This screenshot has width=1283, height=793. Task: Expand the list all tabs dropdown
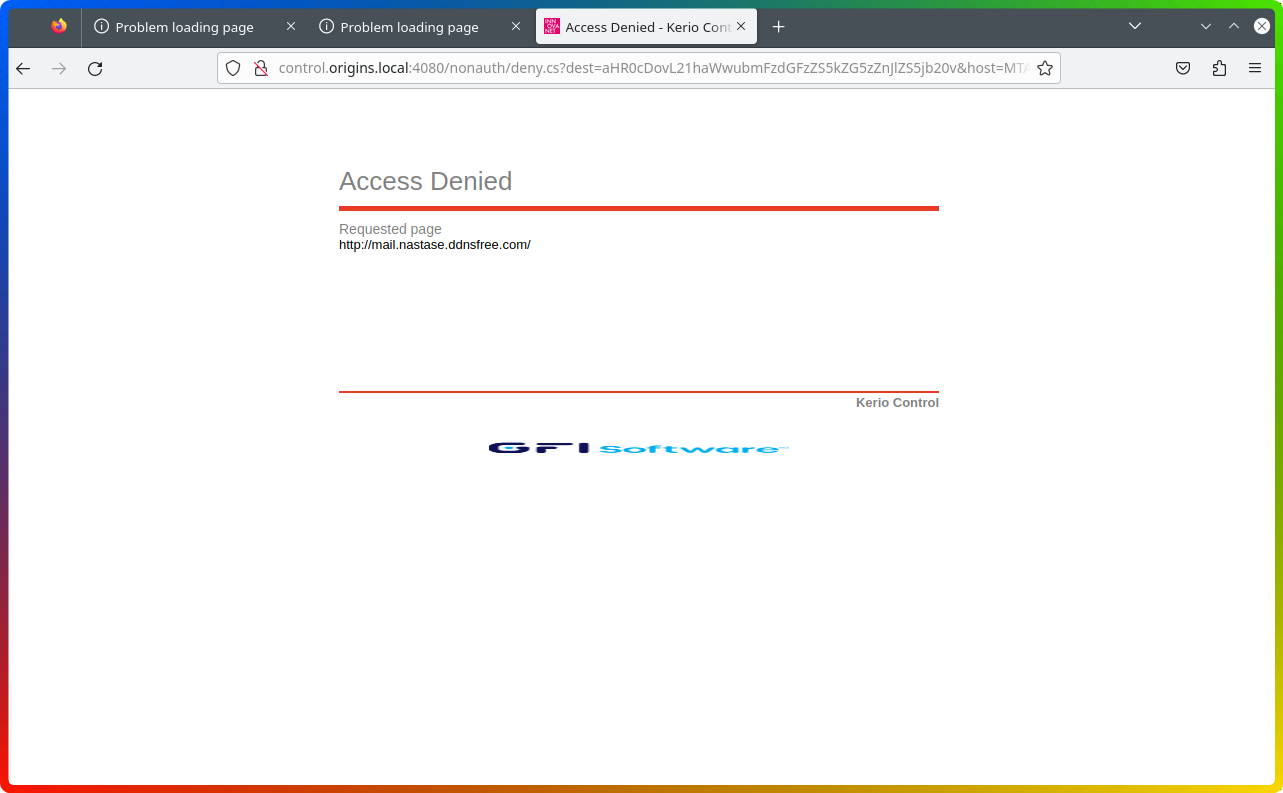pos(1135,26)
